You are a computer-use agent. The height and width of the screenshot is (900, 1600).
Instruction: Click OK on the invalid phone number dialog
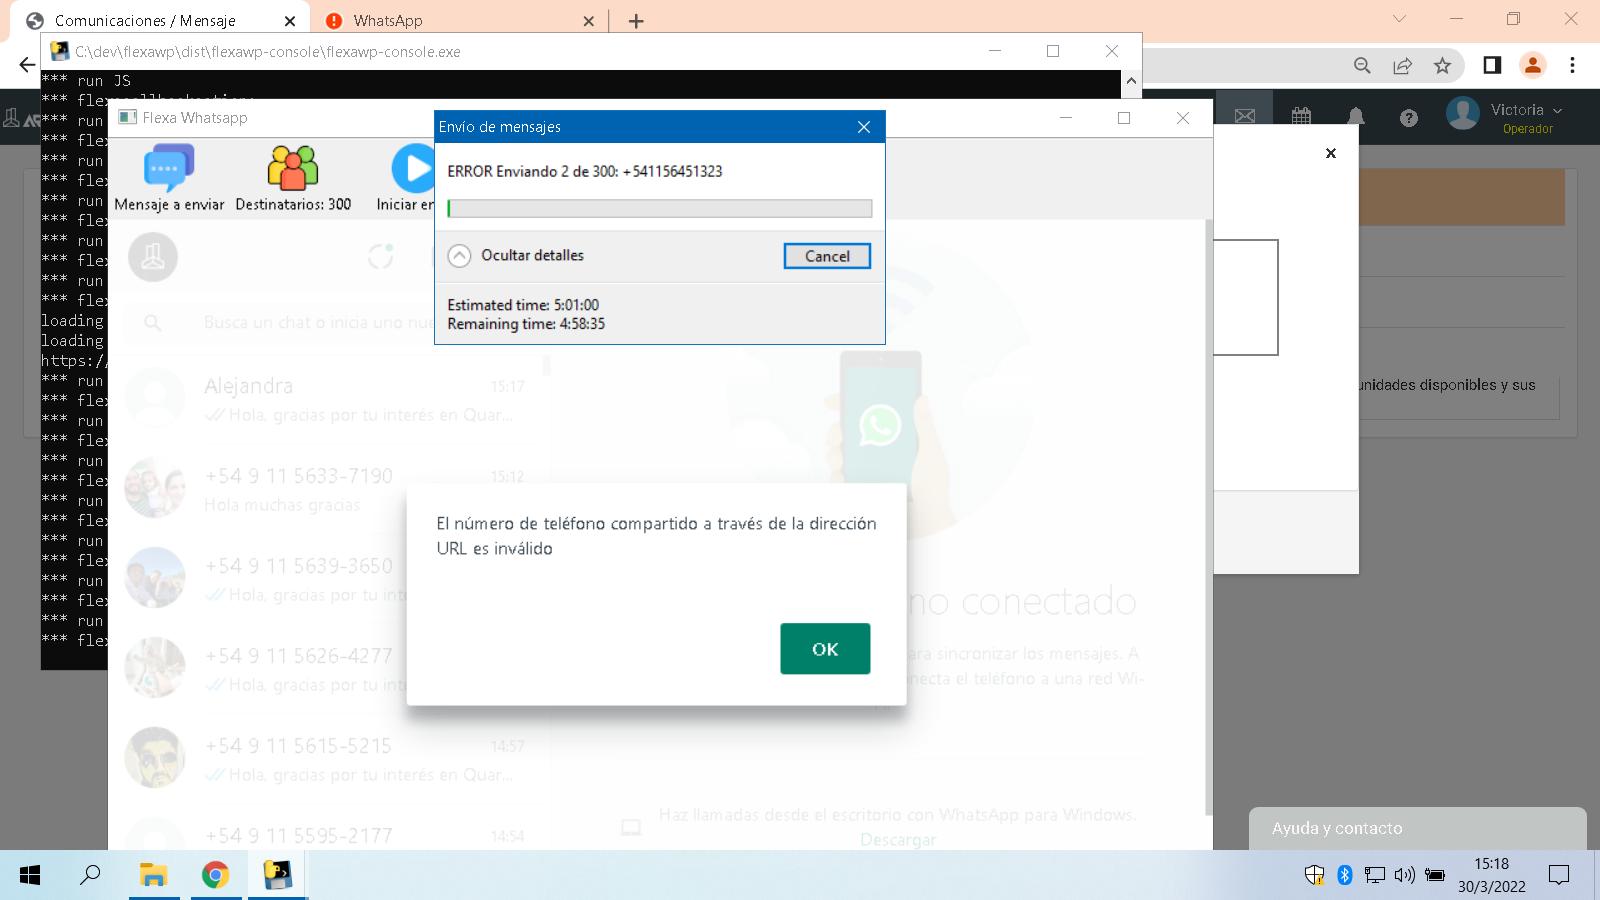click(x=825, y=649)
